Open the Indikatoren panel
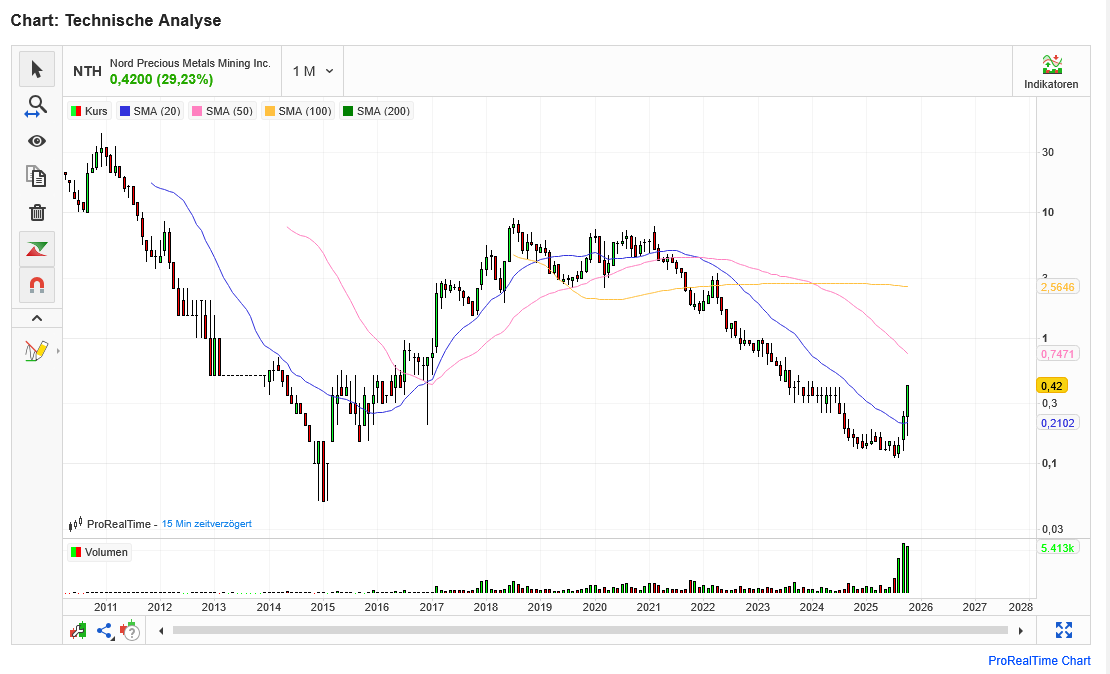1110x674 pixels. [x=1051, y=72]
